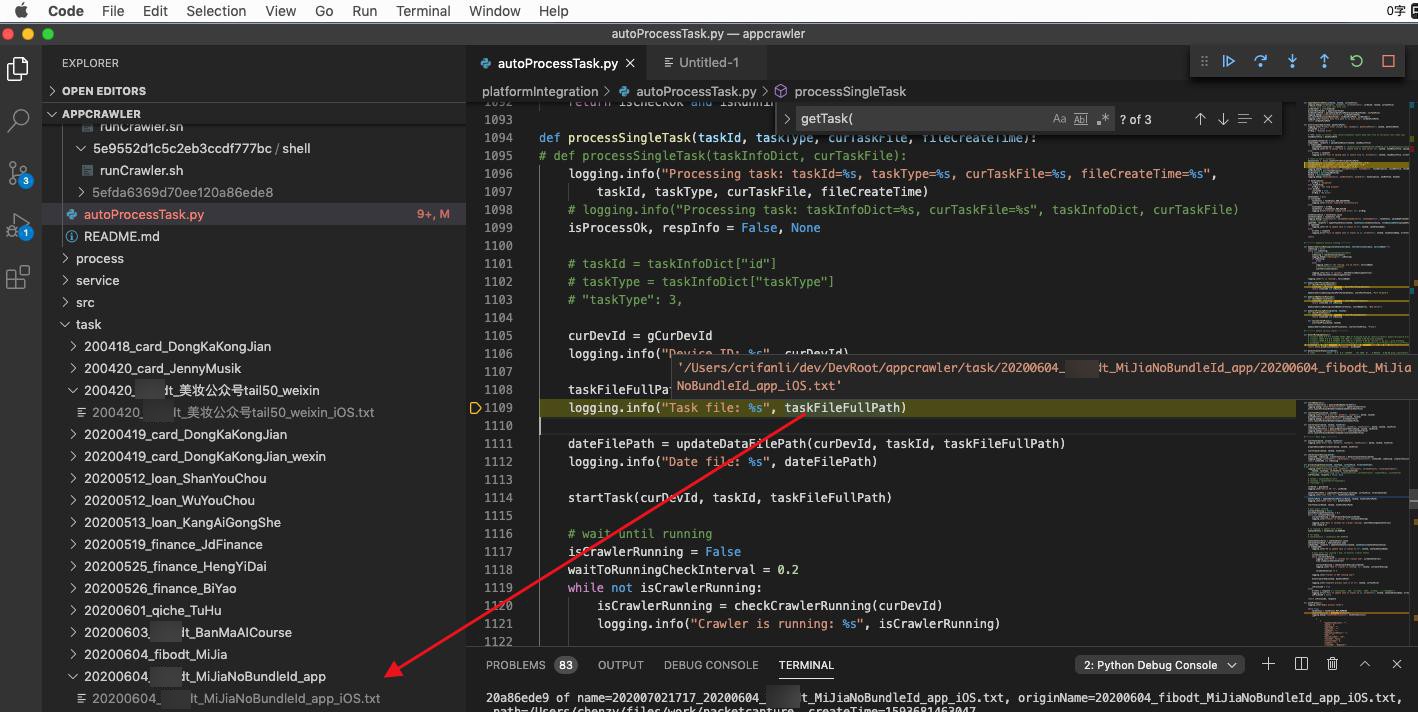1418x712 pixels.
Task: Open the Extensions view
Action: (x=18, y=277)
